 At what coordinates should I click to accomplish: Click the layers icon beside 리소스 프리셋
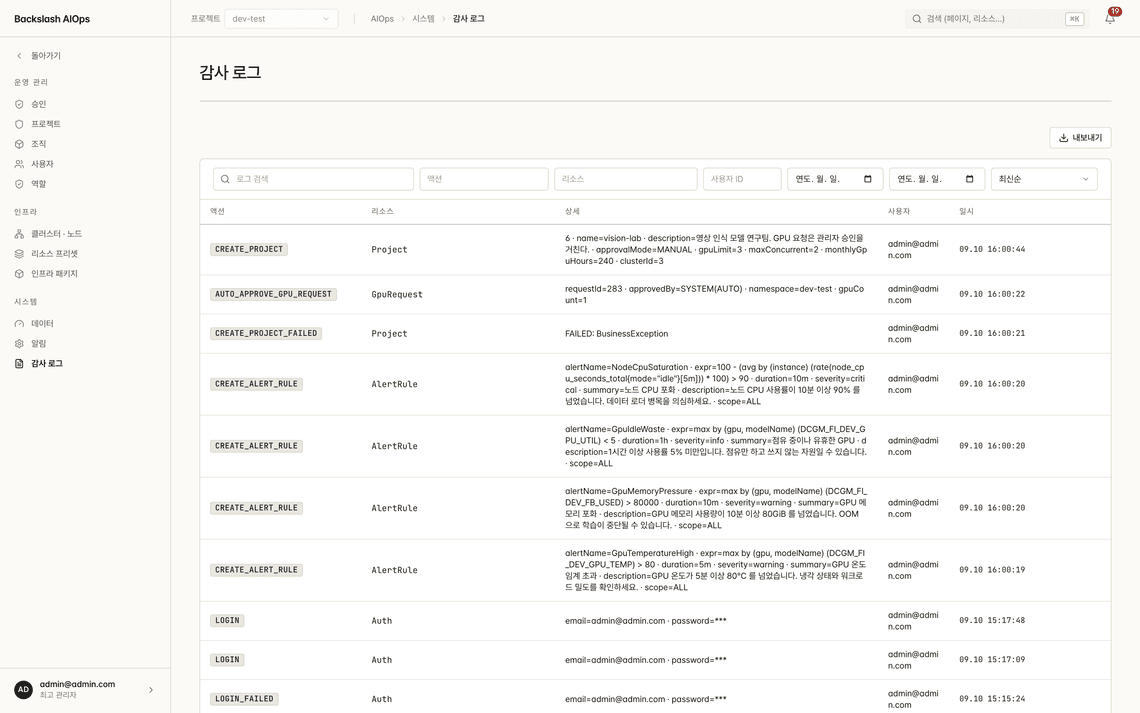tap(19, 254)
